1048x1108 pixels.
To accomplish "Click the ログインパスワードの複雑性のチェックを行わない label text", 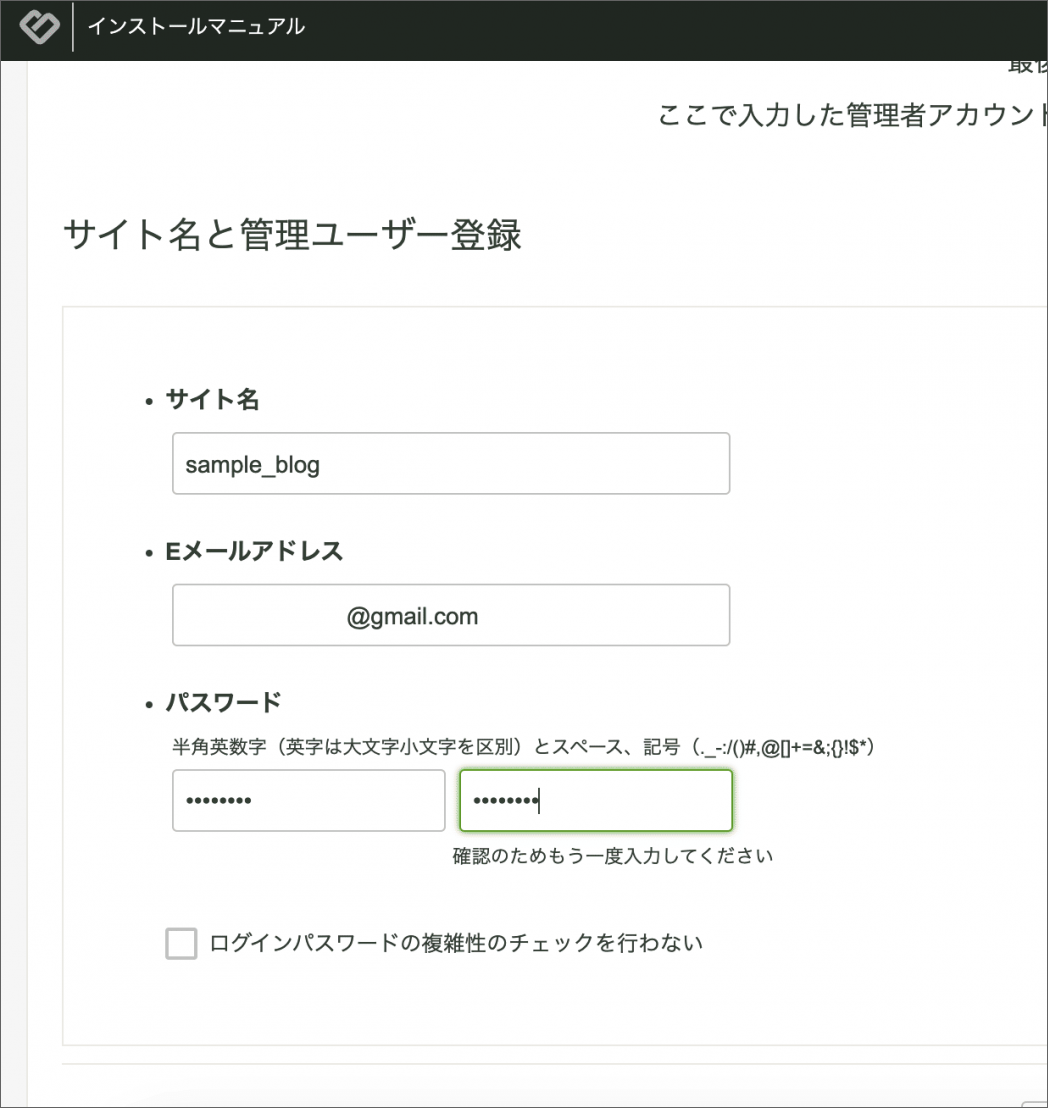I will [x=456, y=943].
